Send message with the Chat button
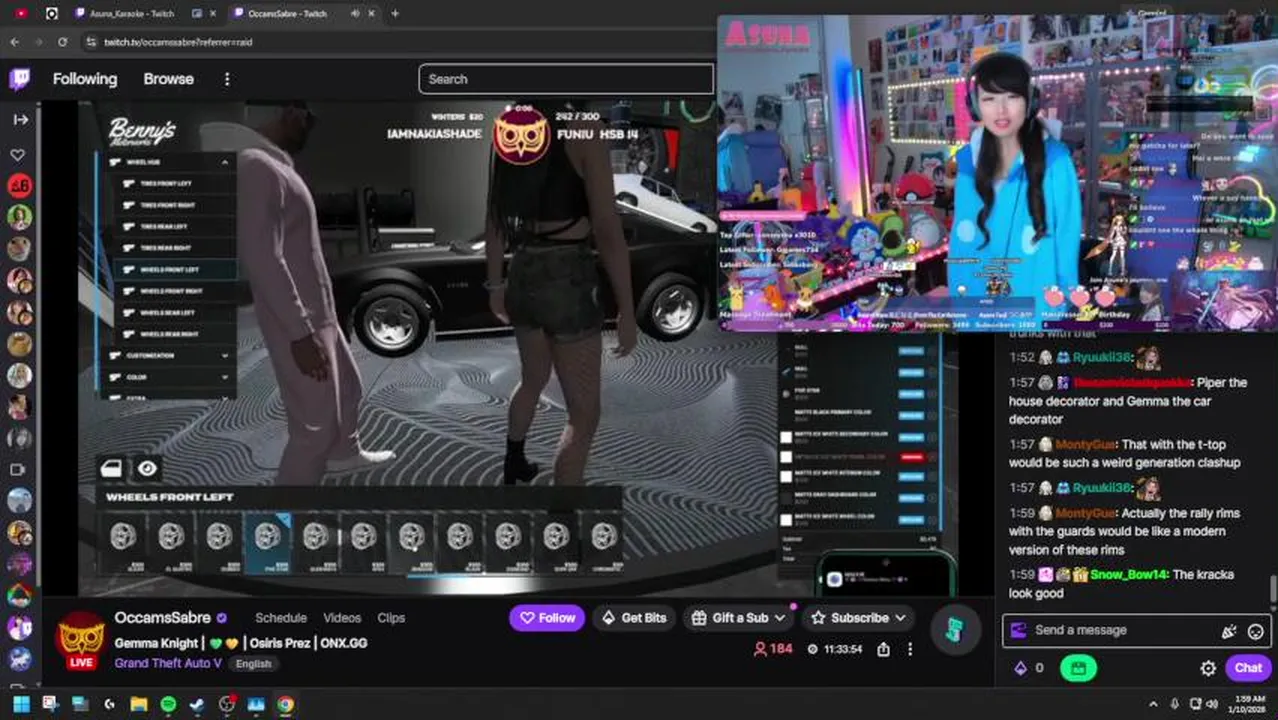The width and height of the screenshot is (1278, 720). coord(1248,668)
